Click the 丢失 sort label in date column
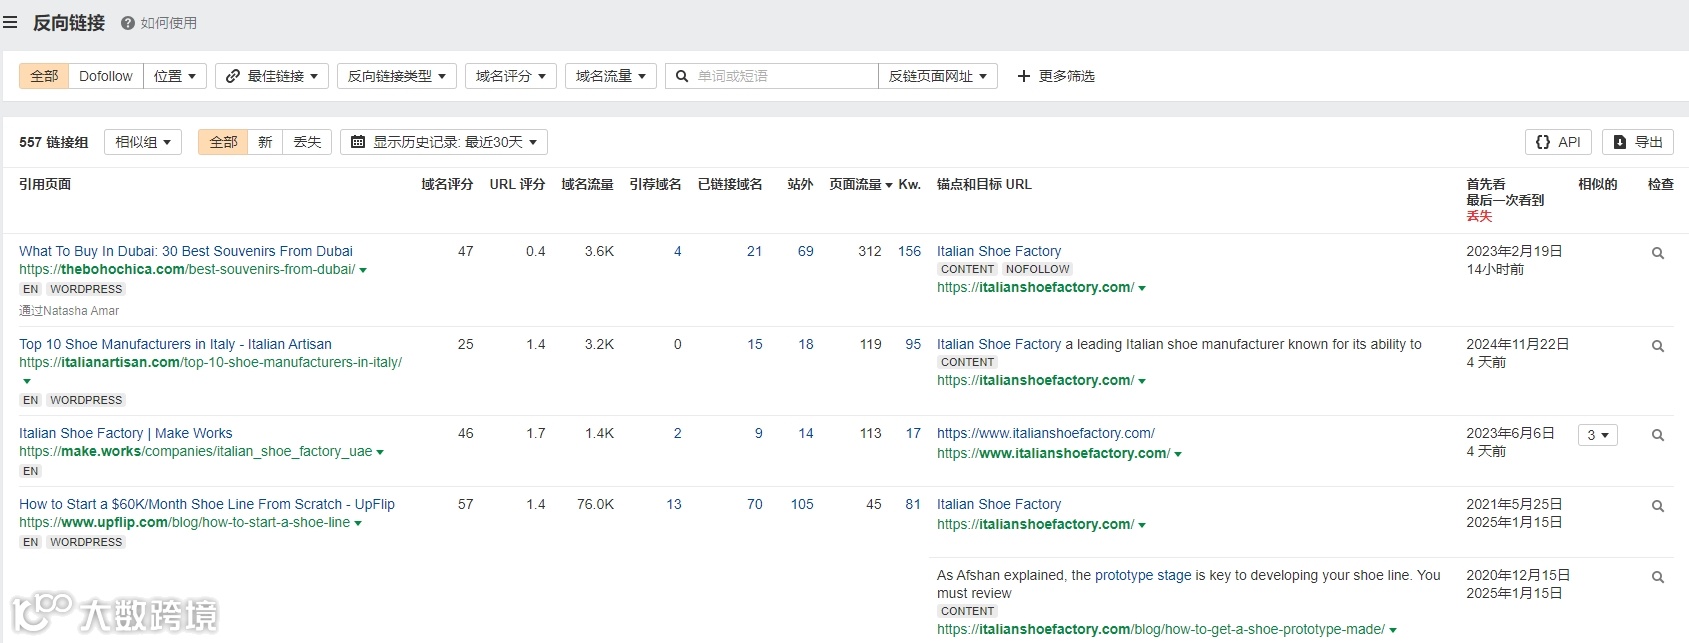This screenshot has height=643, width=1689. click(1479, 216)
